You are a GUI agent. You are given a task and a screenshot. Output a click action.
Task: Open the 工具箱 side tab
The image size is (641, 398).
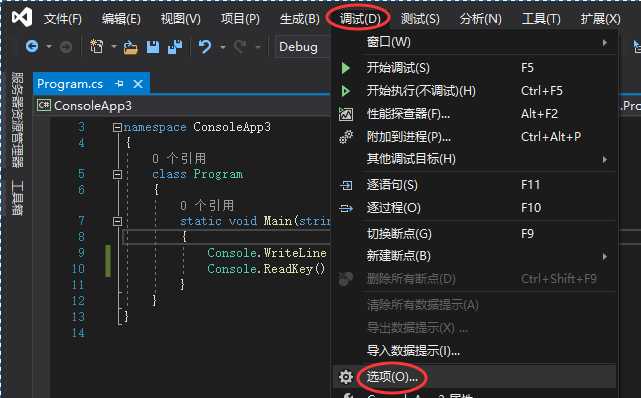pyautogui.click(x=17, y=198)
